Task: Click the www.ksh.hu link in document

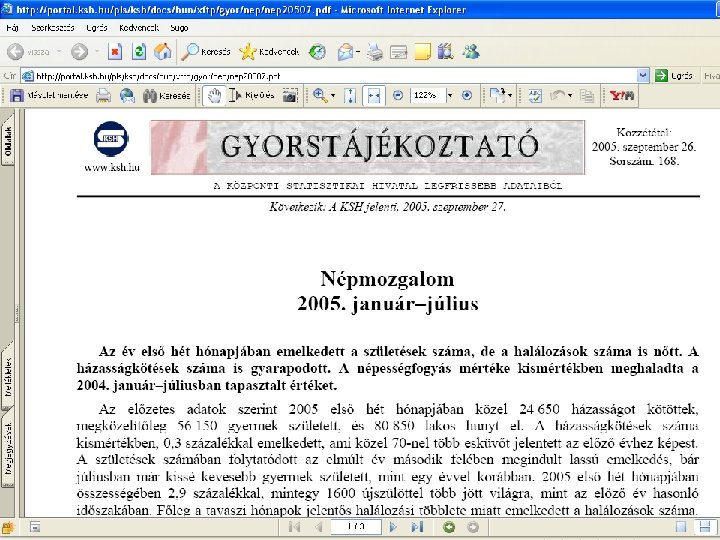Action: (112, 168)
